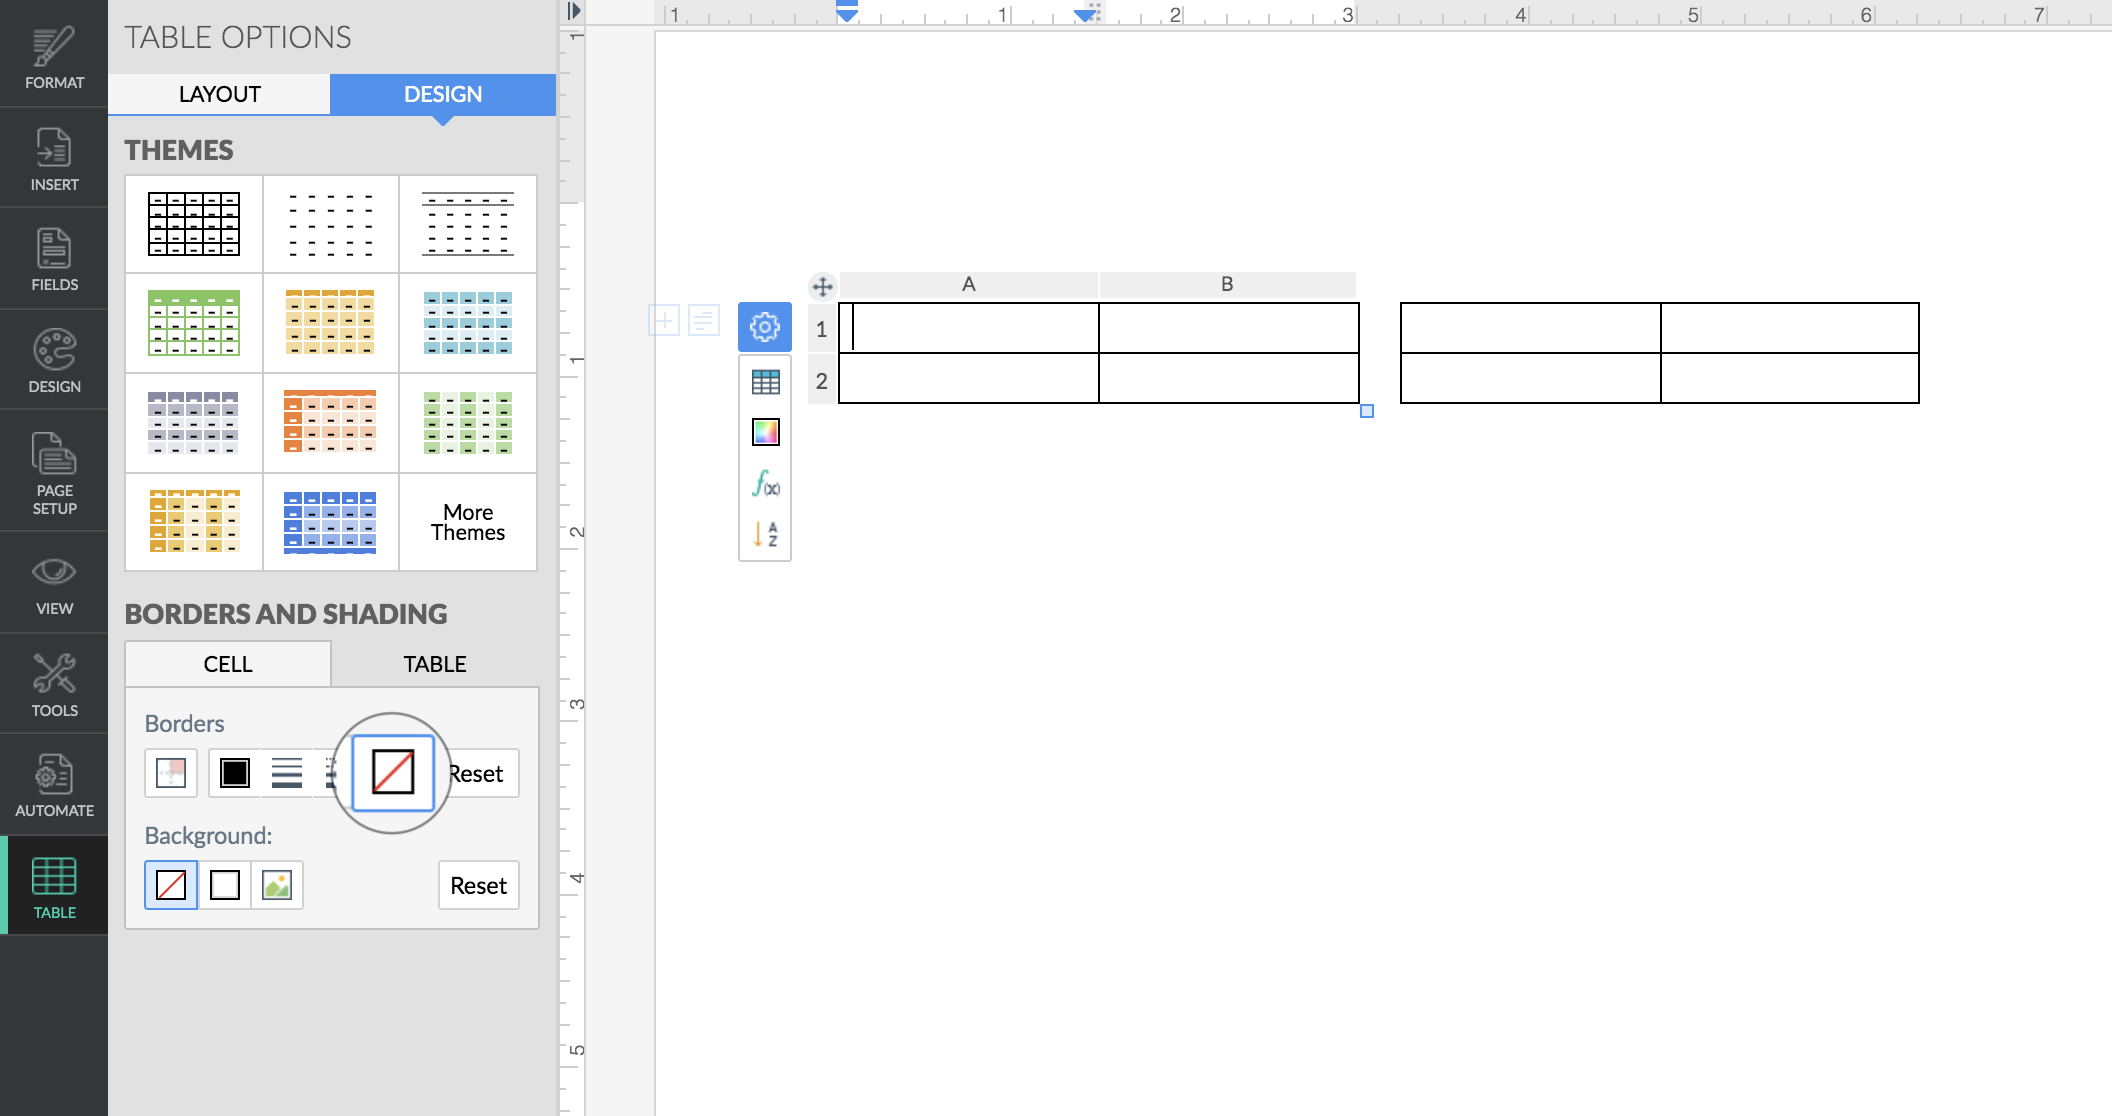The image size is (2112, 1116).
Task: Apply the green table theme
Action: (194, 323)
